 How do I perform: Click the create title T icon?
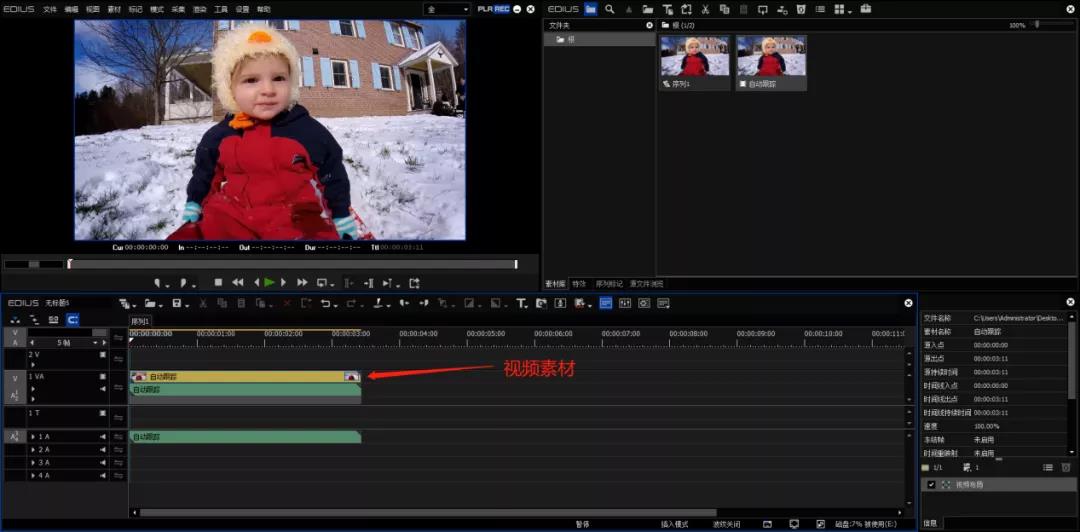(522, 303)
